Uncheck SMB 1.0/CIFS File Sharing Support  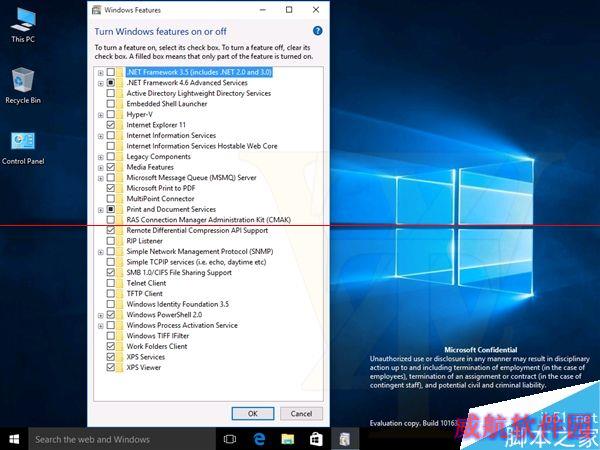tap(111, 272)
